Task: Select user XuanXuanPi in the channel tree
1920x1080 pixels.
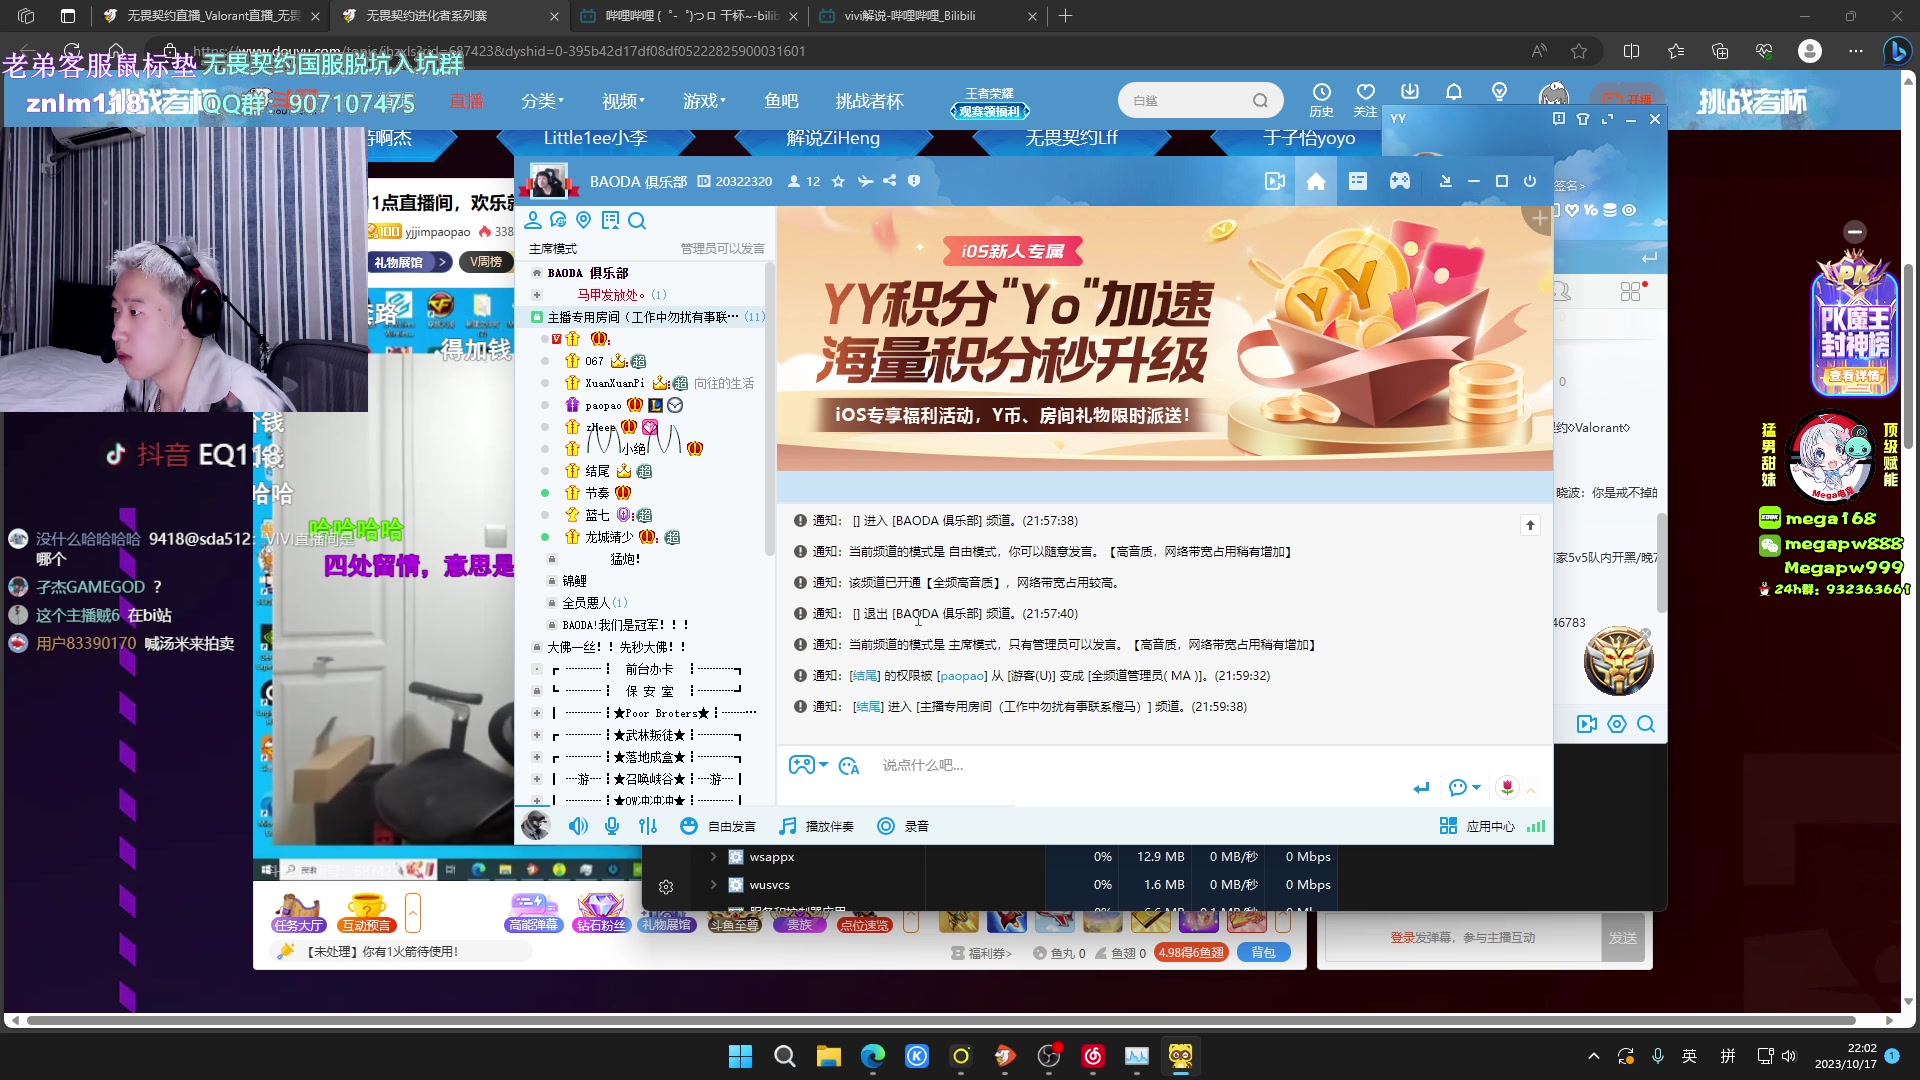Action: (614, 383)
